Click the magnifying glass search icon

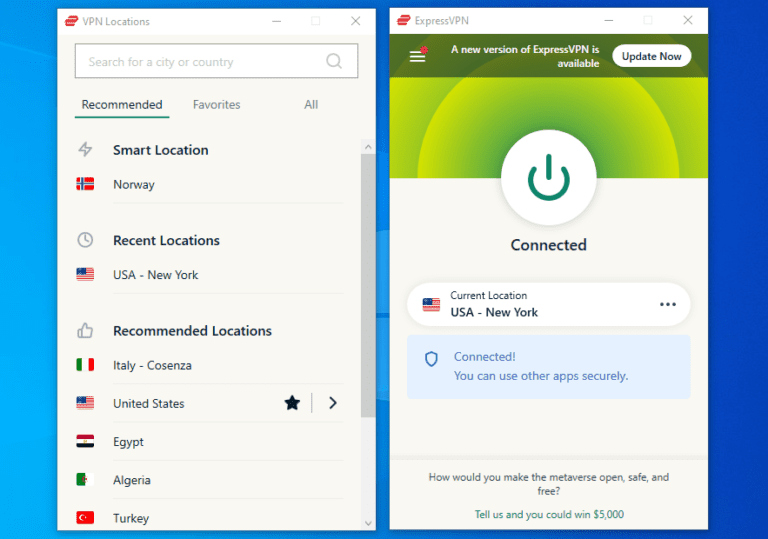click(x=334, y=61)
